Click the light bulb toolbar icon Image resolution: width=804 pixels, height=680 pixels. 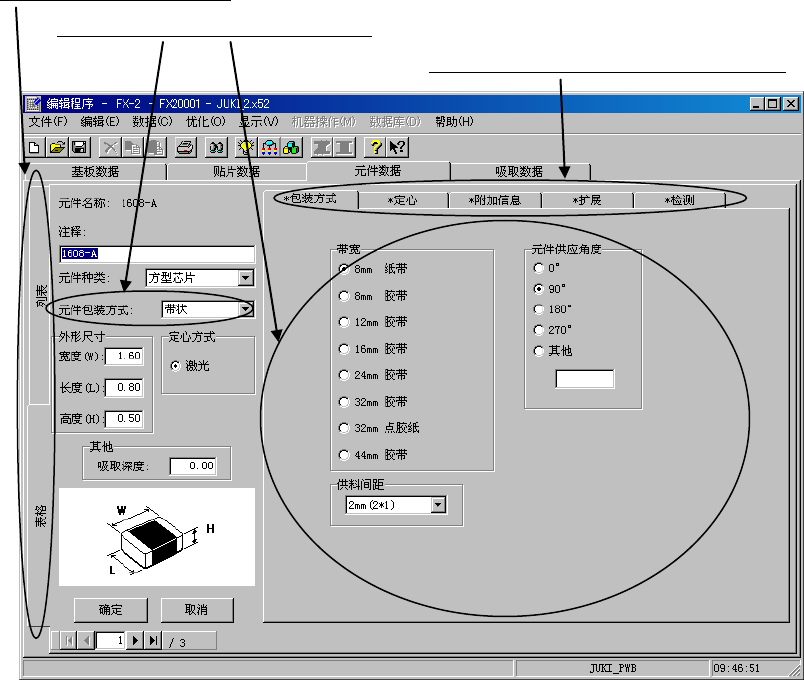(244, 147)
